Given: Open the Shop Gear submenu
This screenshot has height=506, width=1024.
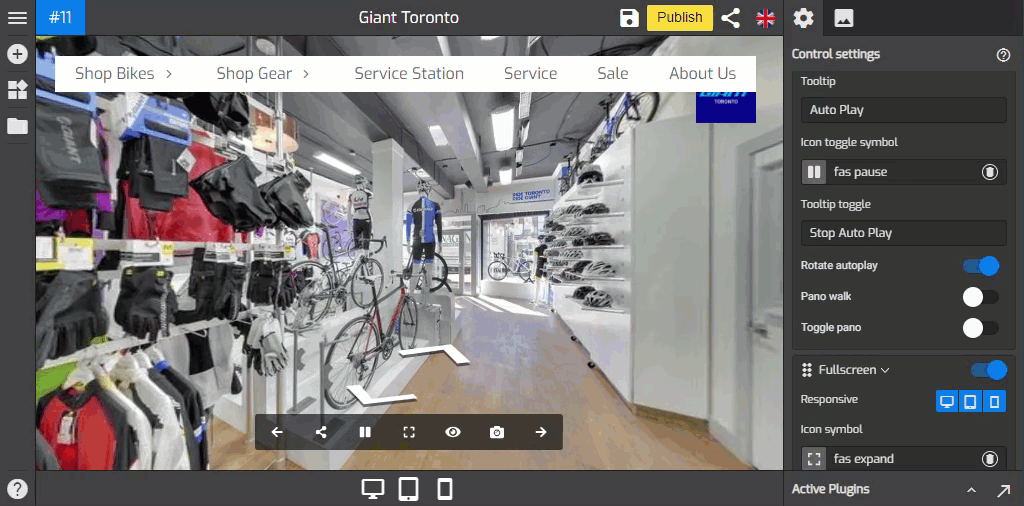Looking at the screenshot, I should [263, 74].
